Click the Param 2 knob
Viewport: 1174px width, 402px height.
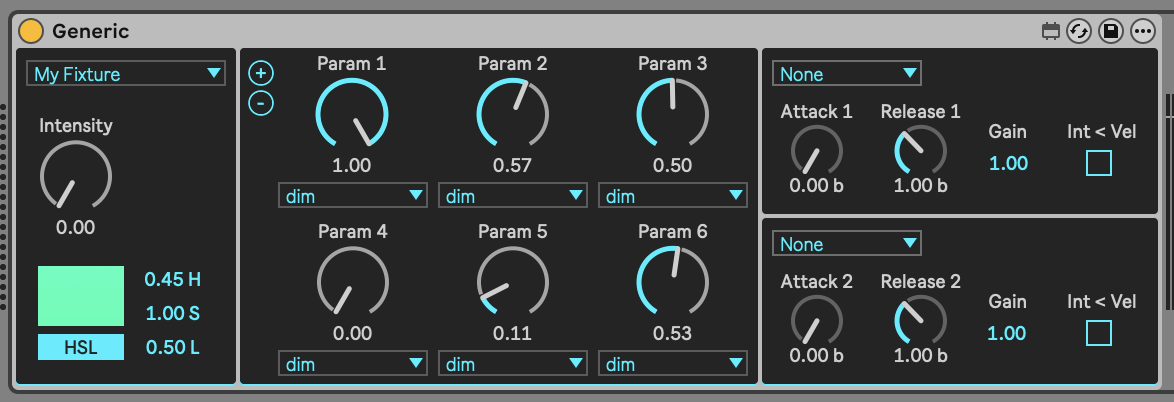[x=512, y=114]
